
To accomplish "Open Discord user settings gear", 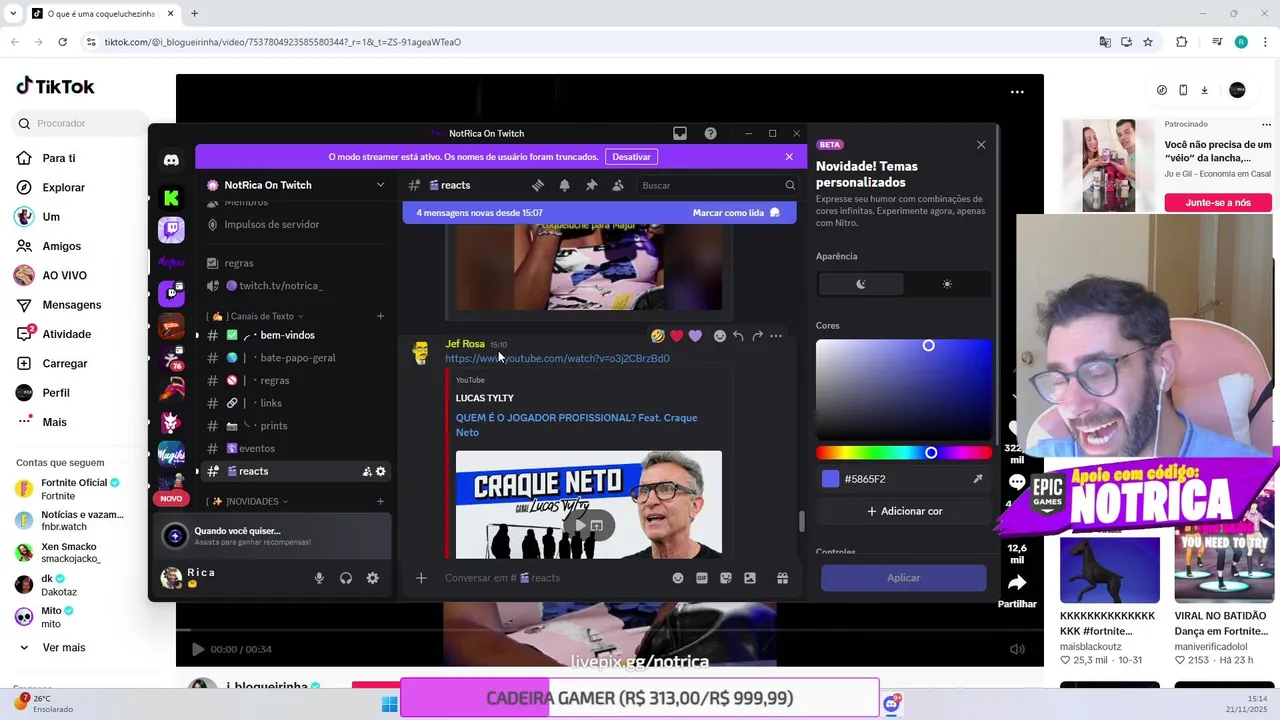I will [372, 578].
